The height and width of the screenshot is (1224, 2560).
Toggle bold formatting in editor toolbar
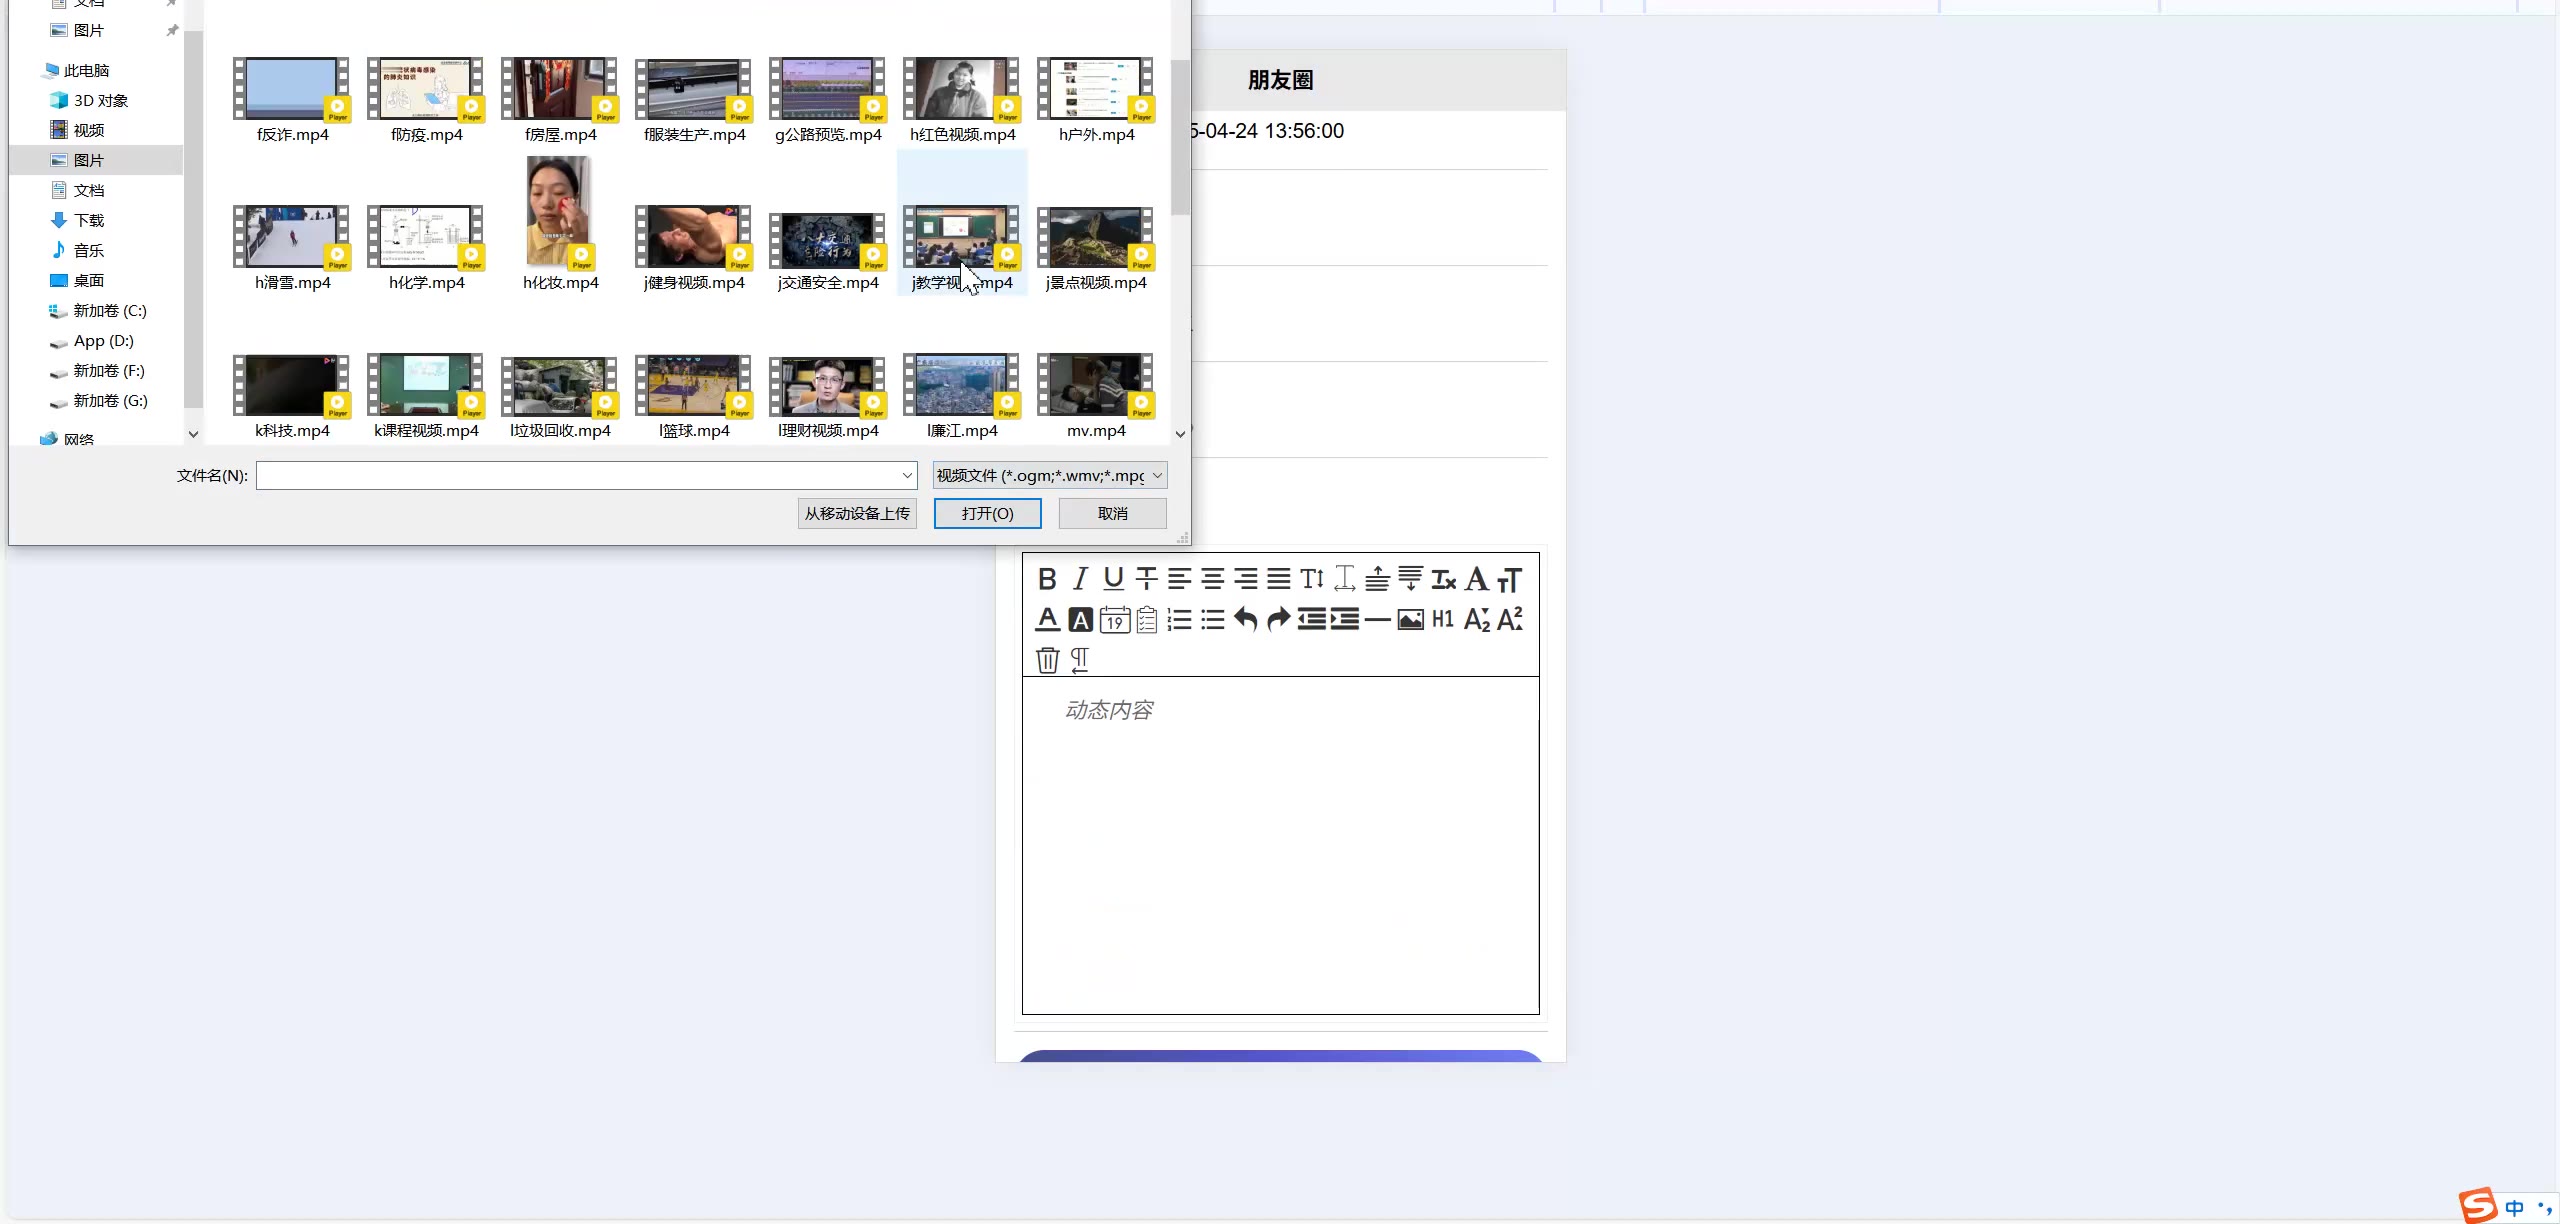tap(1047, 579)
